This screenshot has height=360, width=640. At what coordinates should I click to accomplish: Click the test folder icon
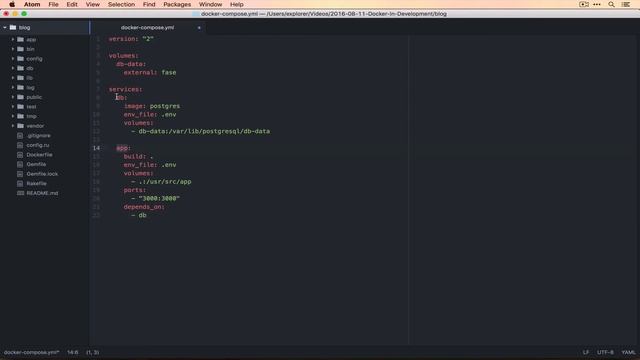point(20,107)
